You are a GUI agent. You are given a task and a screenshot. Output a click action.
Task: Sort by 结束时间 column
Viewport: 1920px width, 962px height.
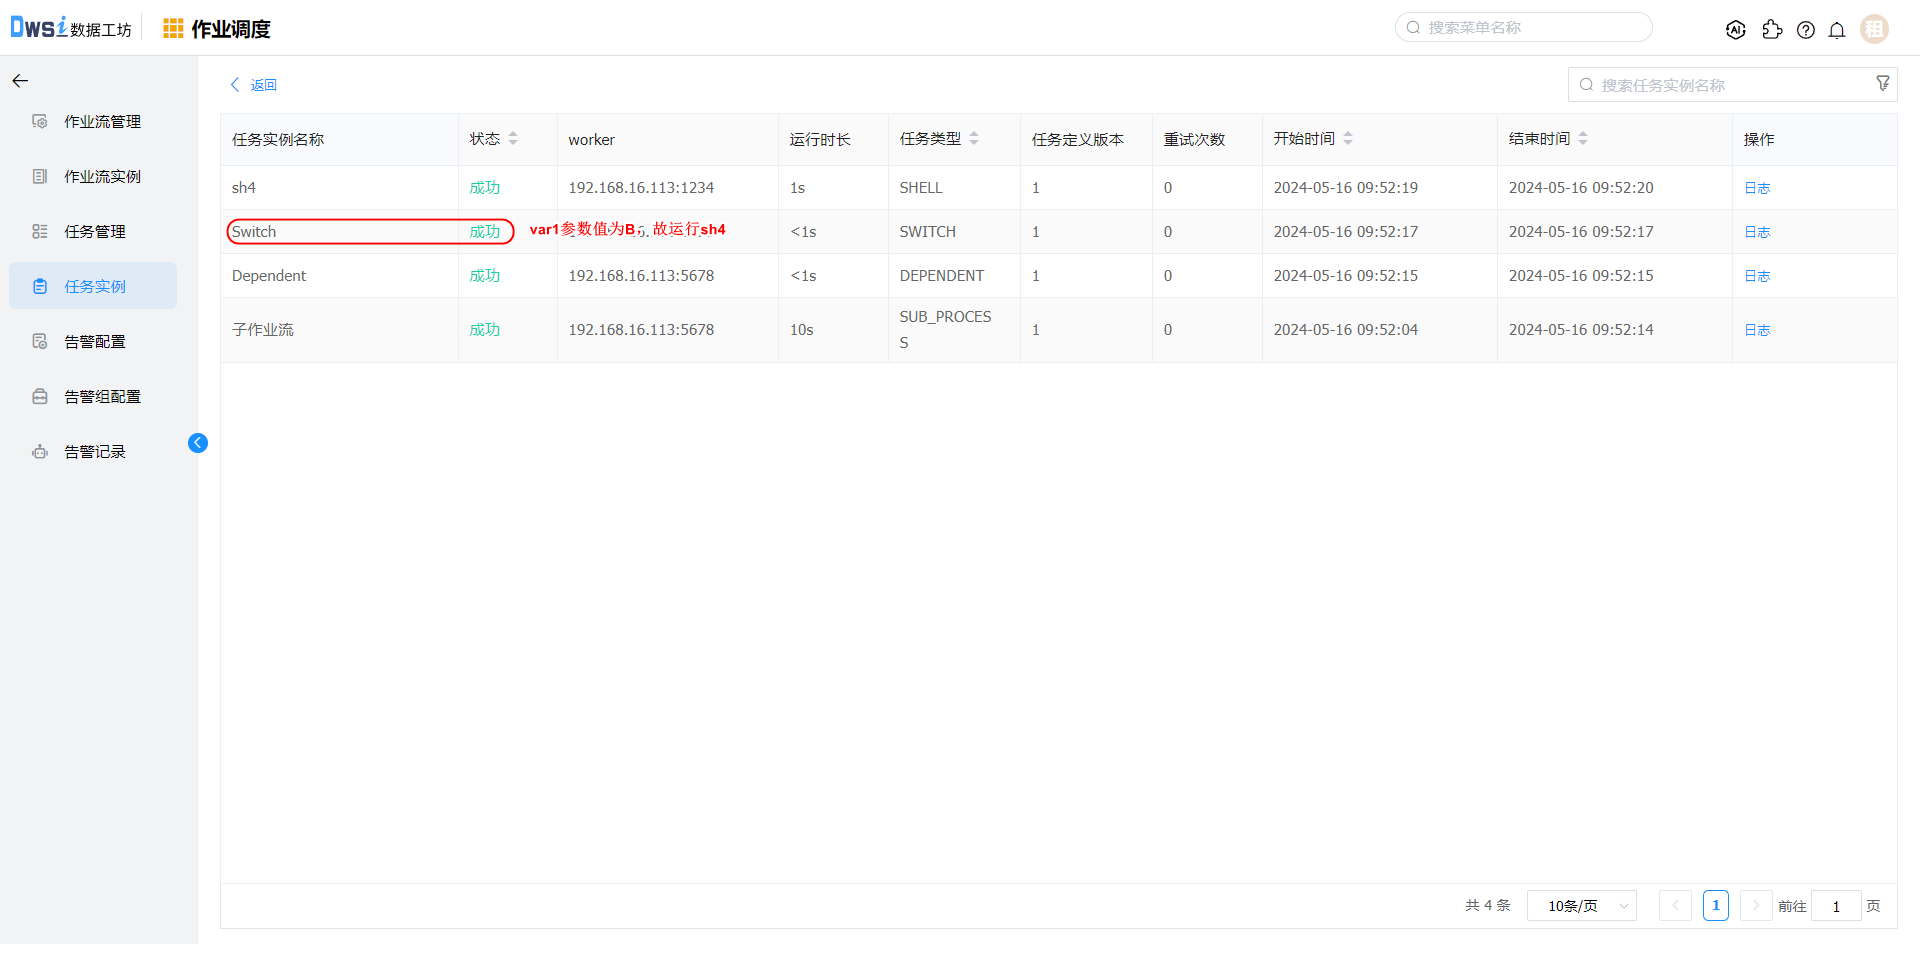tap(1583, 139)
